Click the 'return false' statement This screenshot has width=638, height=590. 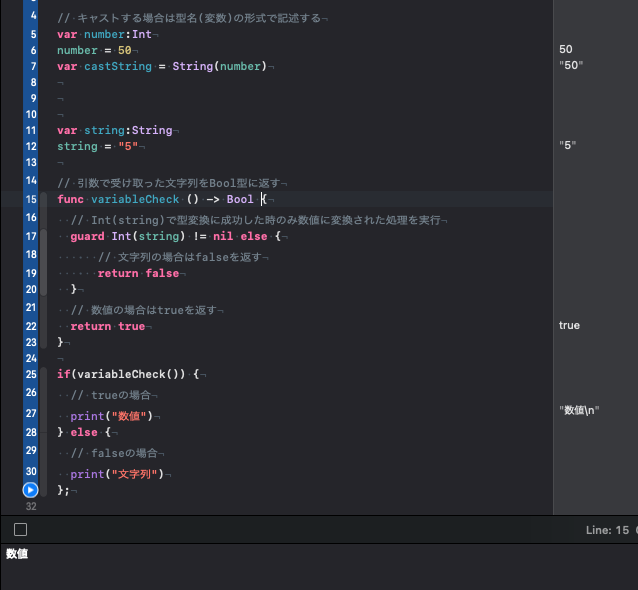coord(138,273)
